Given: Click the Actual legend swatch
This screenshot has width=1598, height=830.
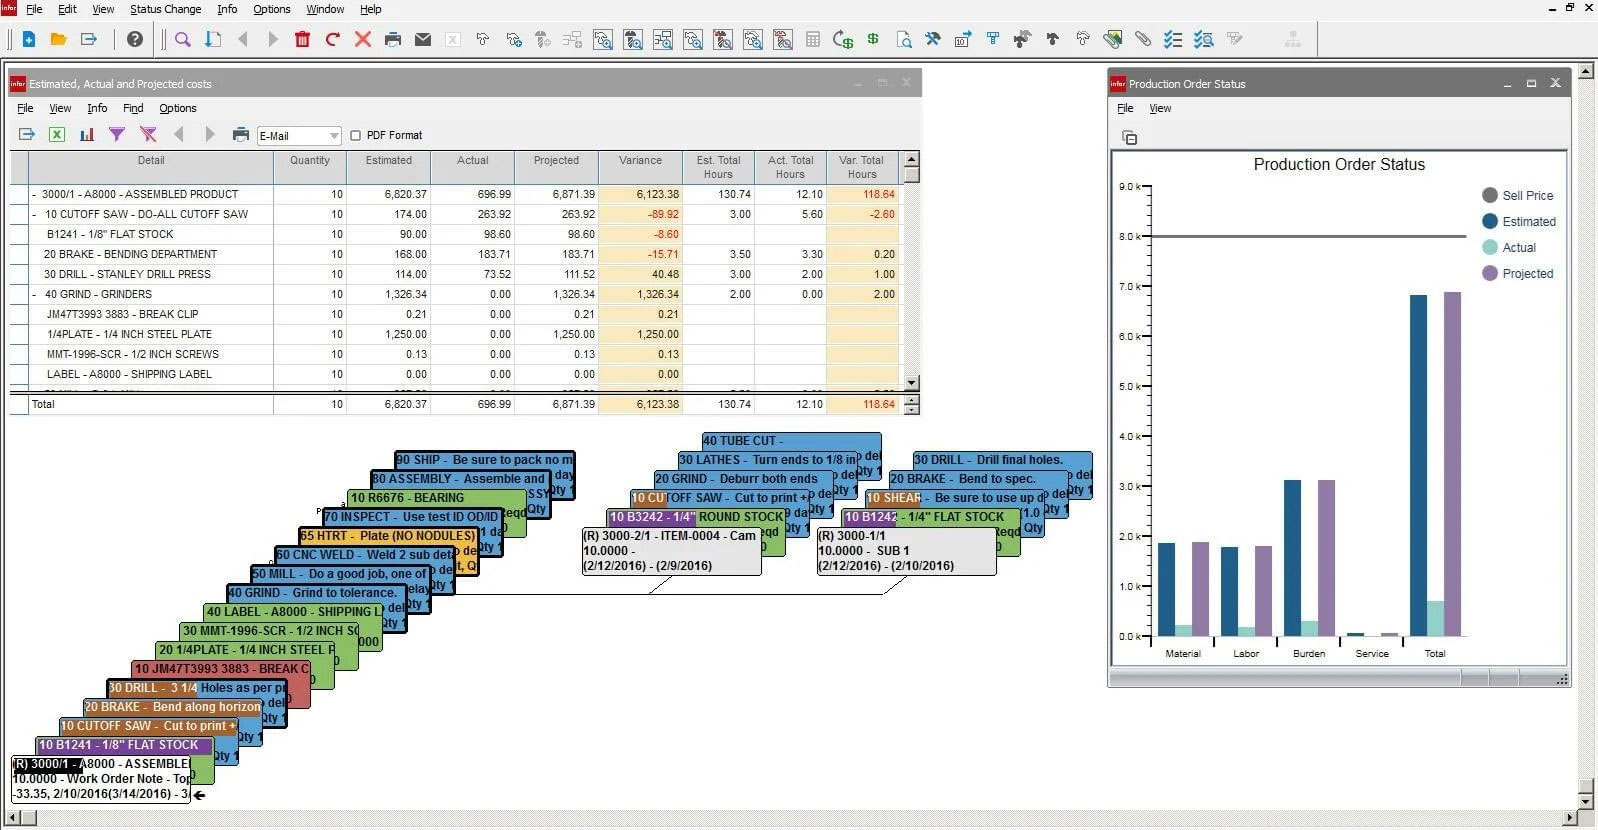Looking at the screenshot, I should (1490, 247).
